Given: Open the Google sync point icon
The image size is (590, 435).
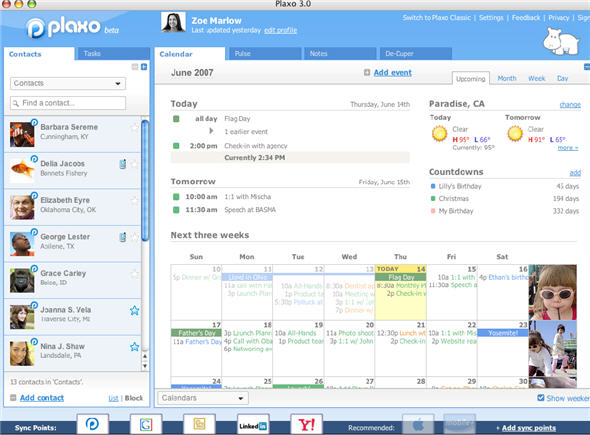Looking at the screenshot, I should pos(146,424).
